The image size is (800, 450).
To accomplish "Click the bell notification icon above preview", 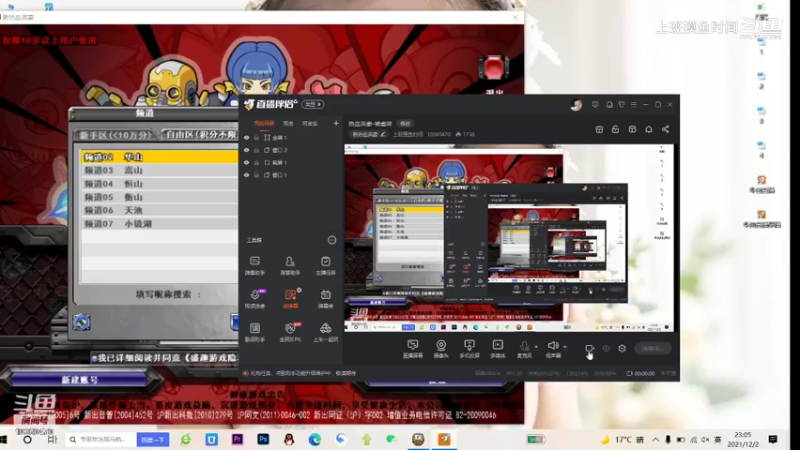I will click(x=648, y=130).
